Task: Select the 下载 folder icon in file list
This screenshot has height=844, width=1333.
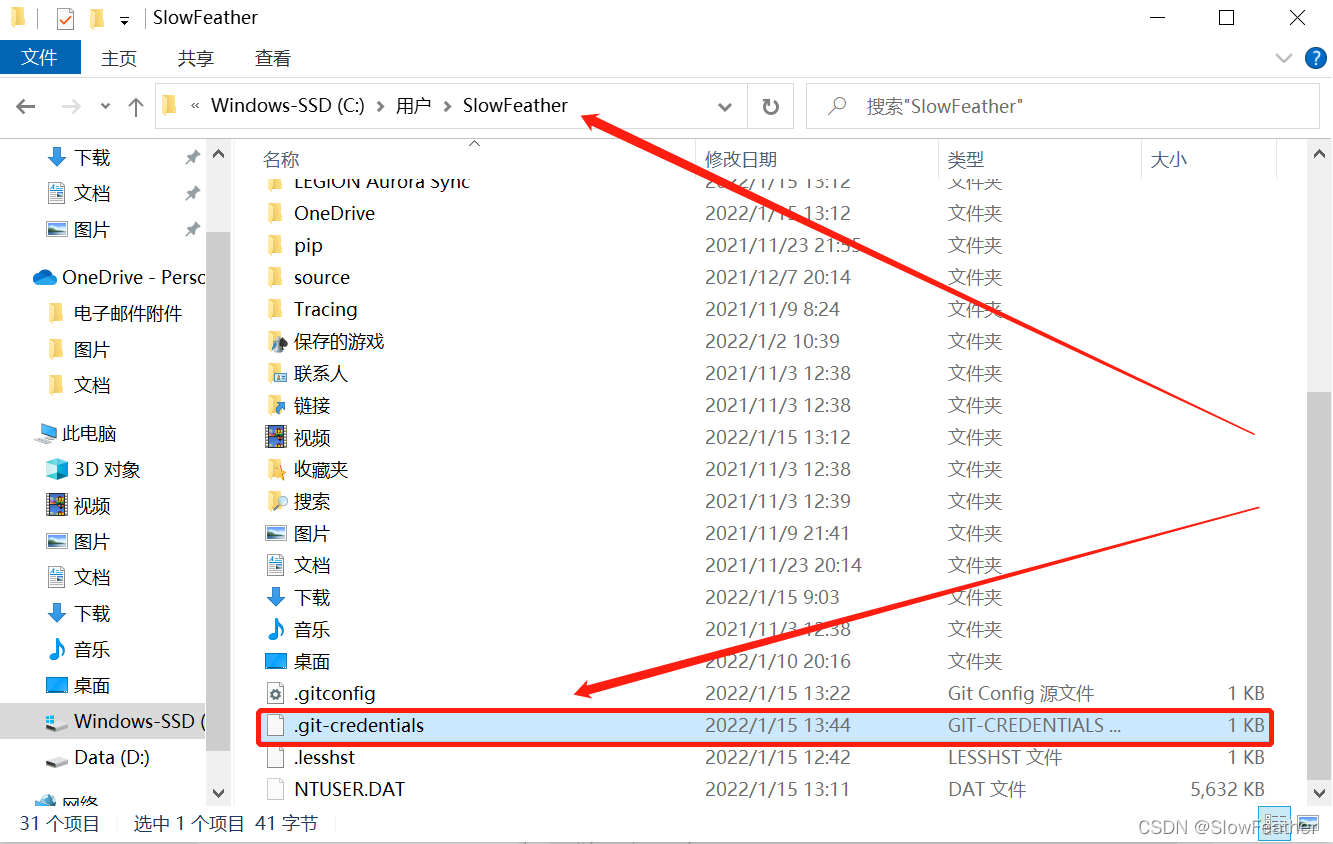Action: tap(276, 597)
